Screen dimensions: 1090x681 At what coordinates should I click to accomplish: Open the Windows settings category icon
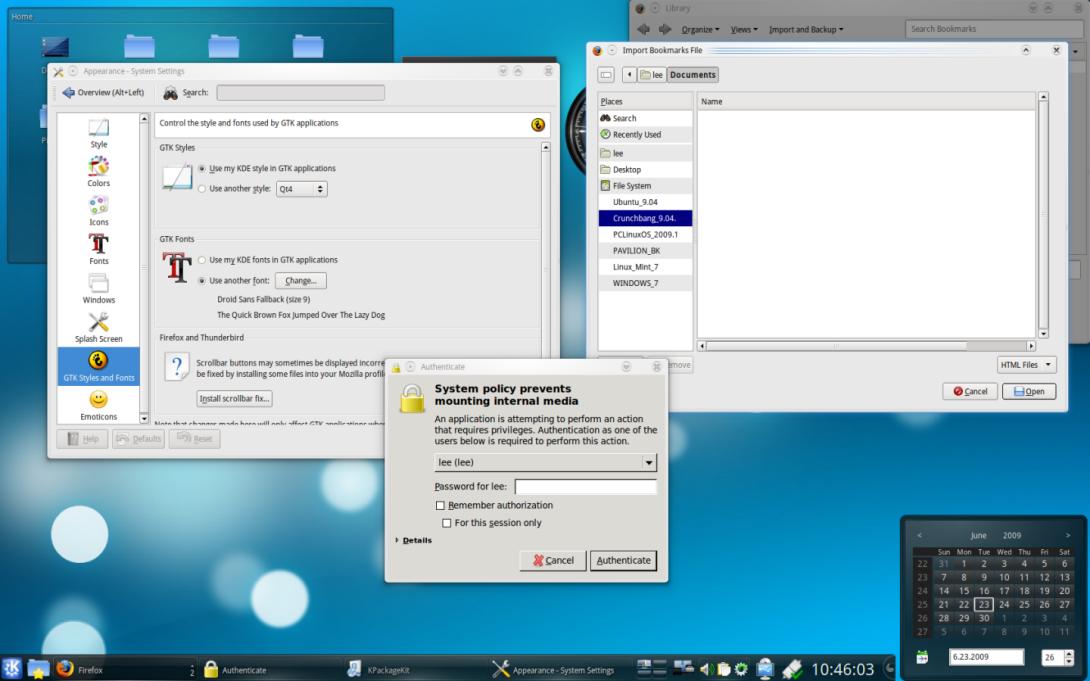point(99,284)
